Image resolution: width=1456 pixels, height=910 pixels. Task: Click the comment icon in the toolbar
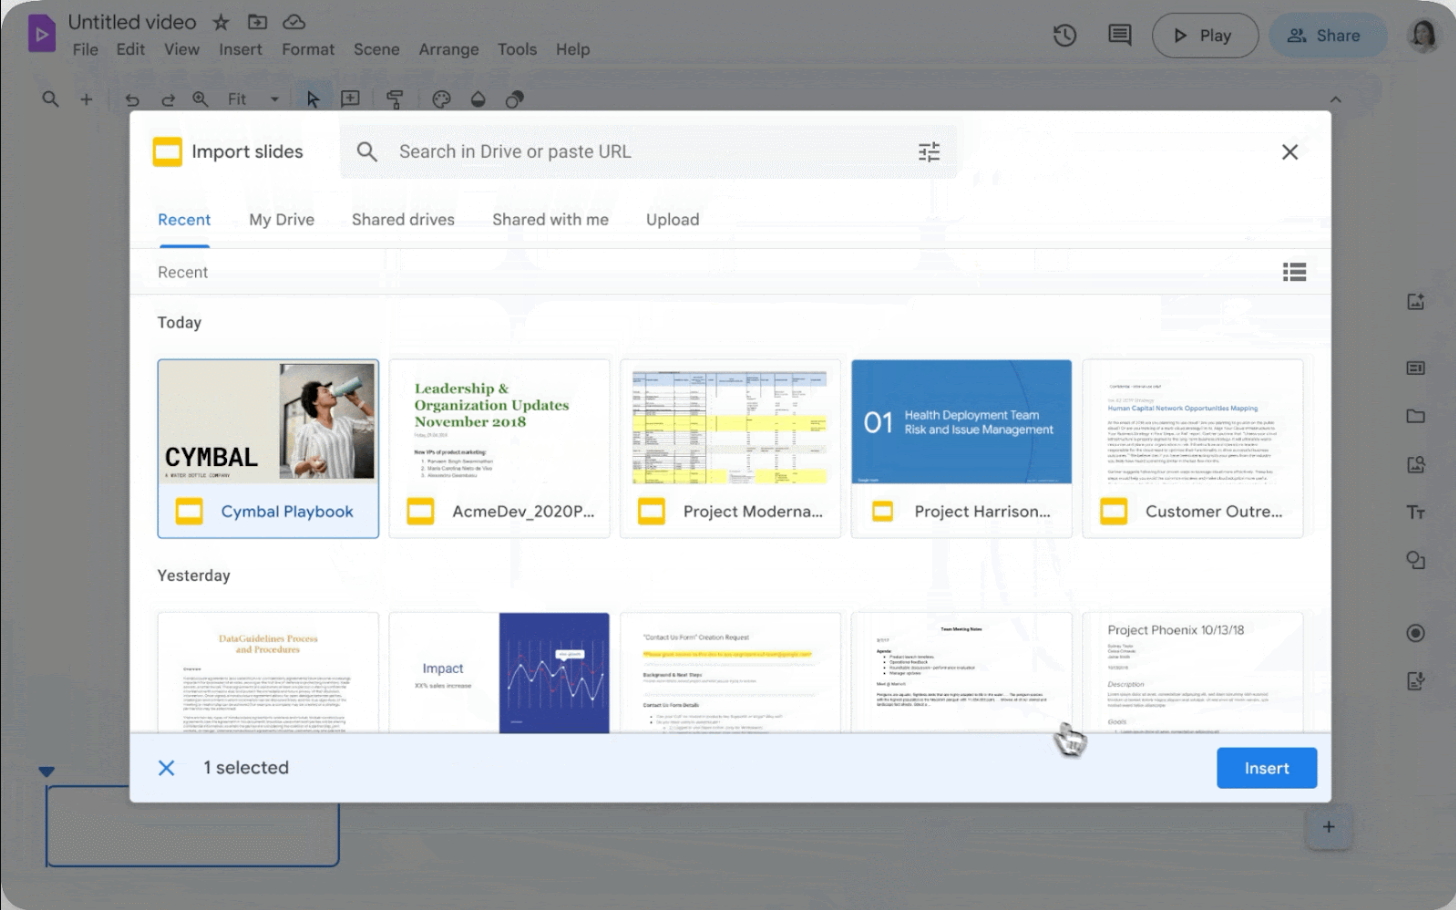pos(1119,35)
